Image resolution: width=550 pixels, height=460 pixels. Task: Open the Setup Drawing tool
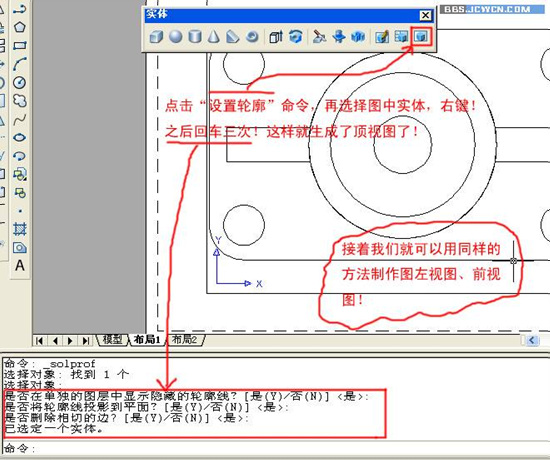click(x=382, y=36)
